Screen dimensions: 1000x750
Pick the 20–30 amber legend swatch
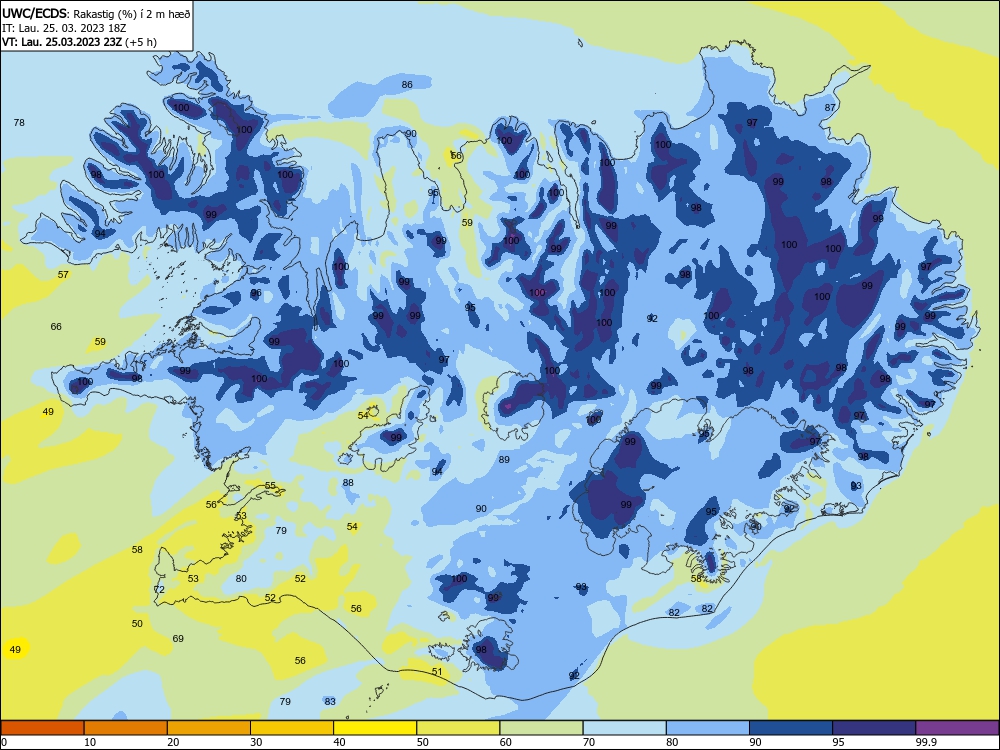[209, 728]
